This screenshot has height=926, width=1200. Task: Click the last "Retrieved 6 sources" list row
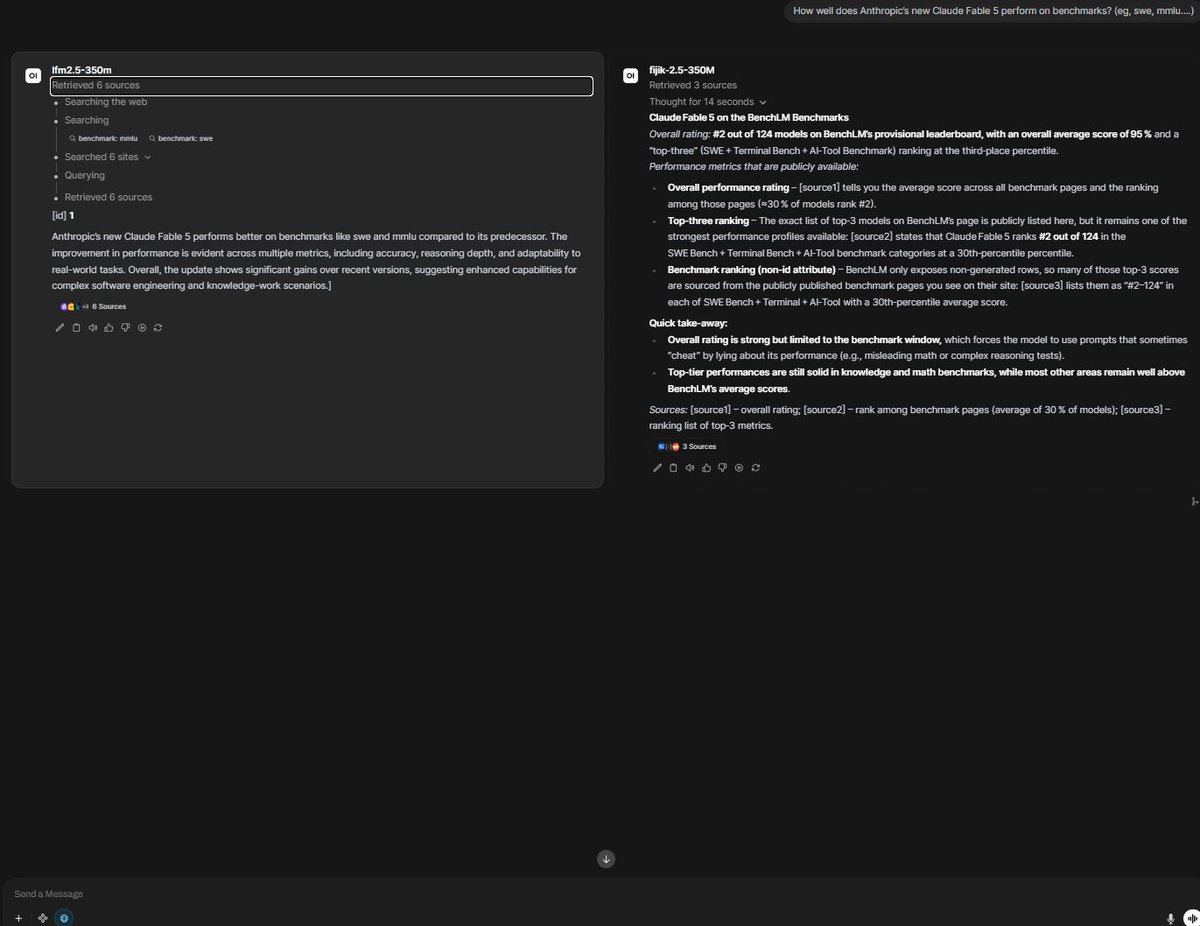(109, 197)
